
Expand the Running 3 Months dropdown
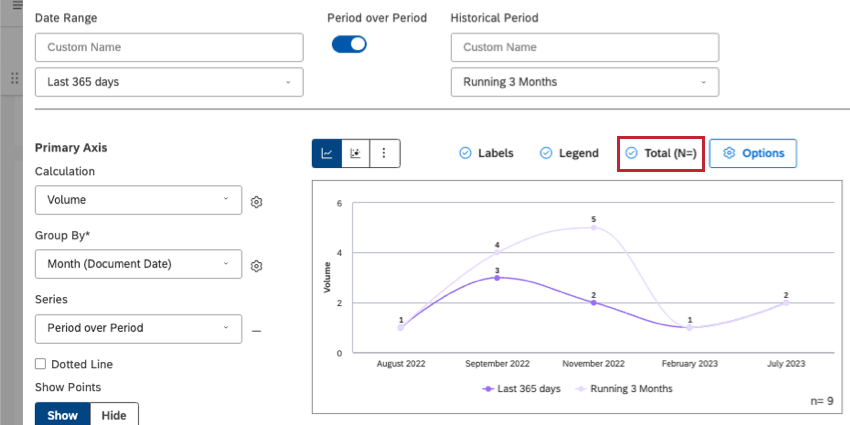(x=584, y=82)
